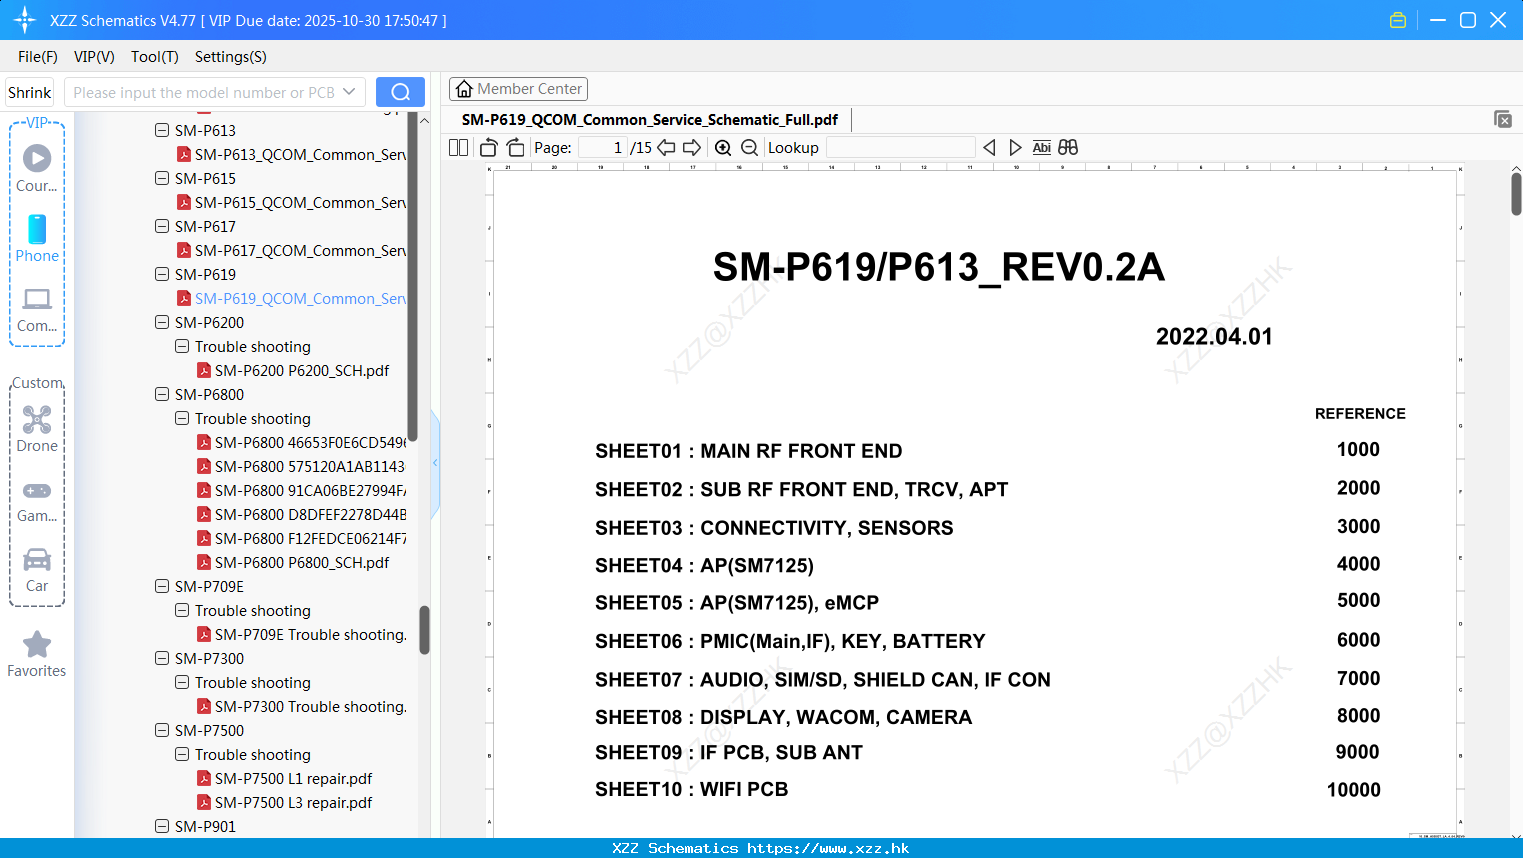Collapse the SM-P617 tree node
Viewport: 1523px width, 858px height.
(x=162, y=226)
